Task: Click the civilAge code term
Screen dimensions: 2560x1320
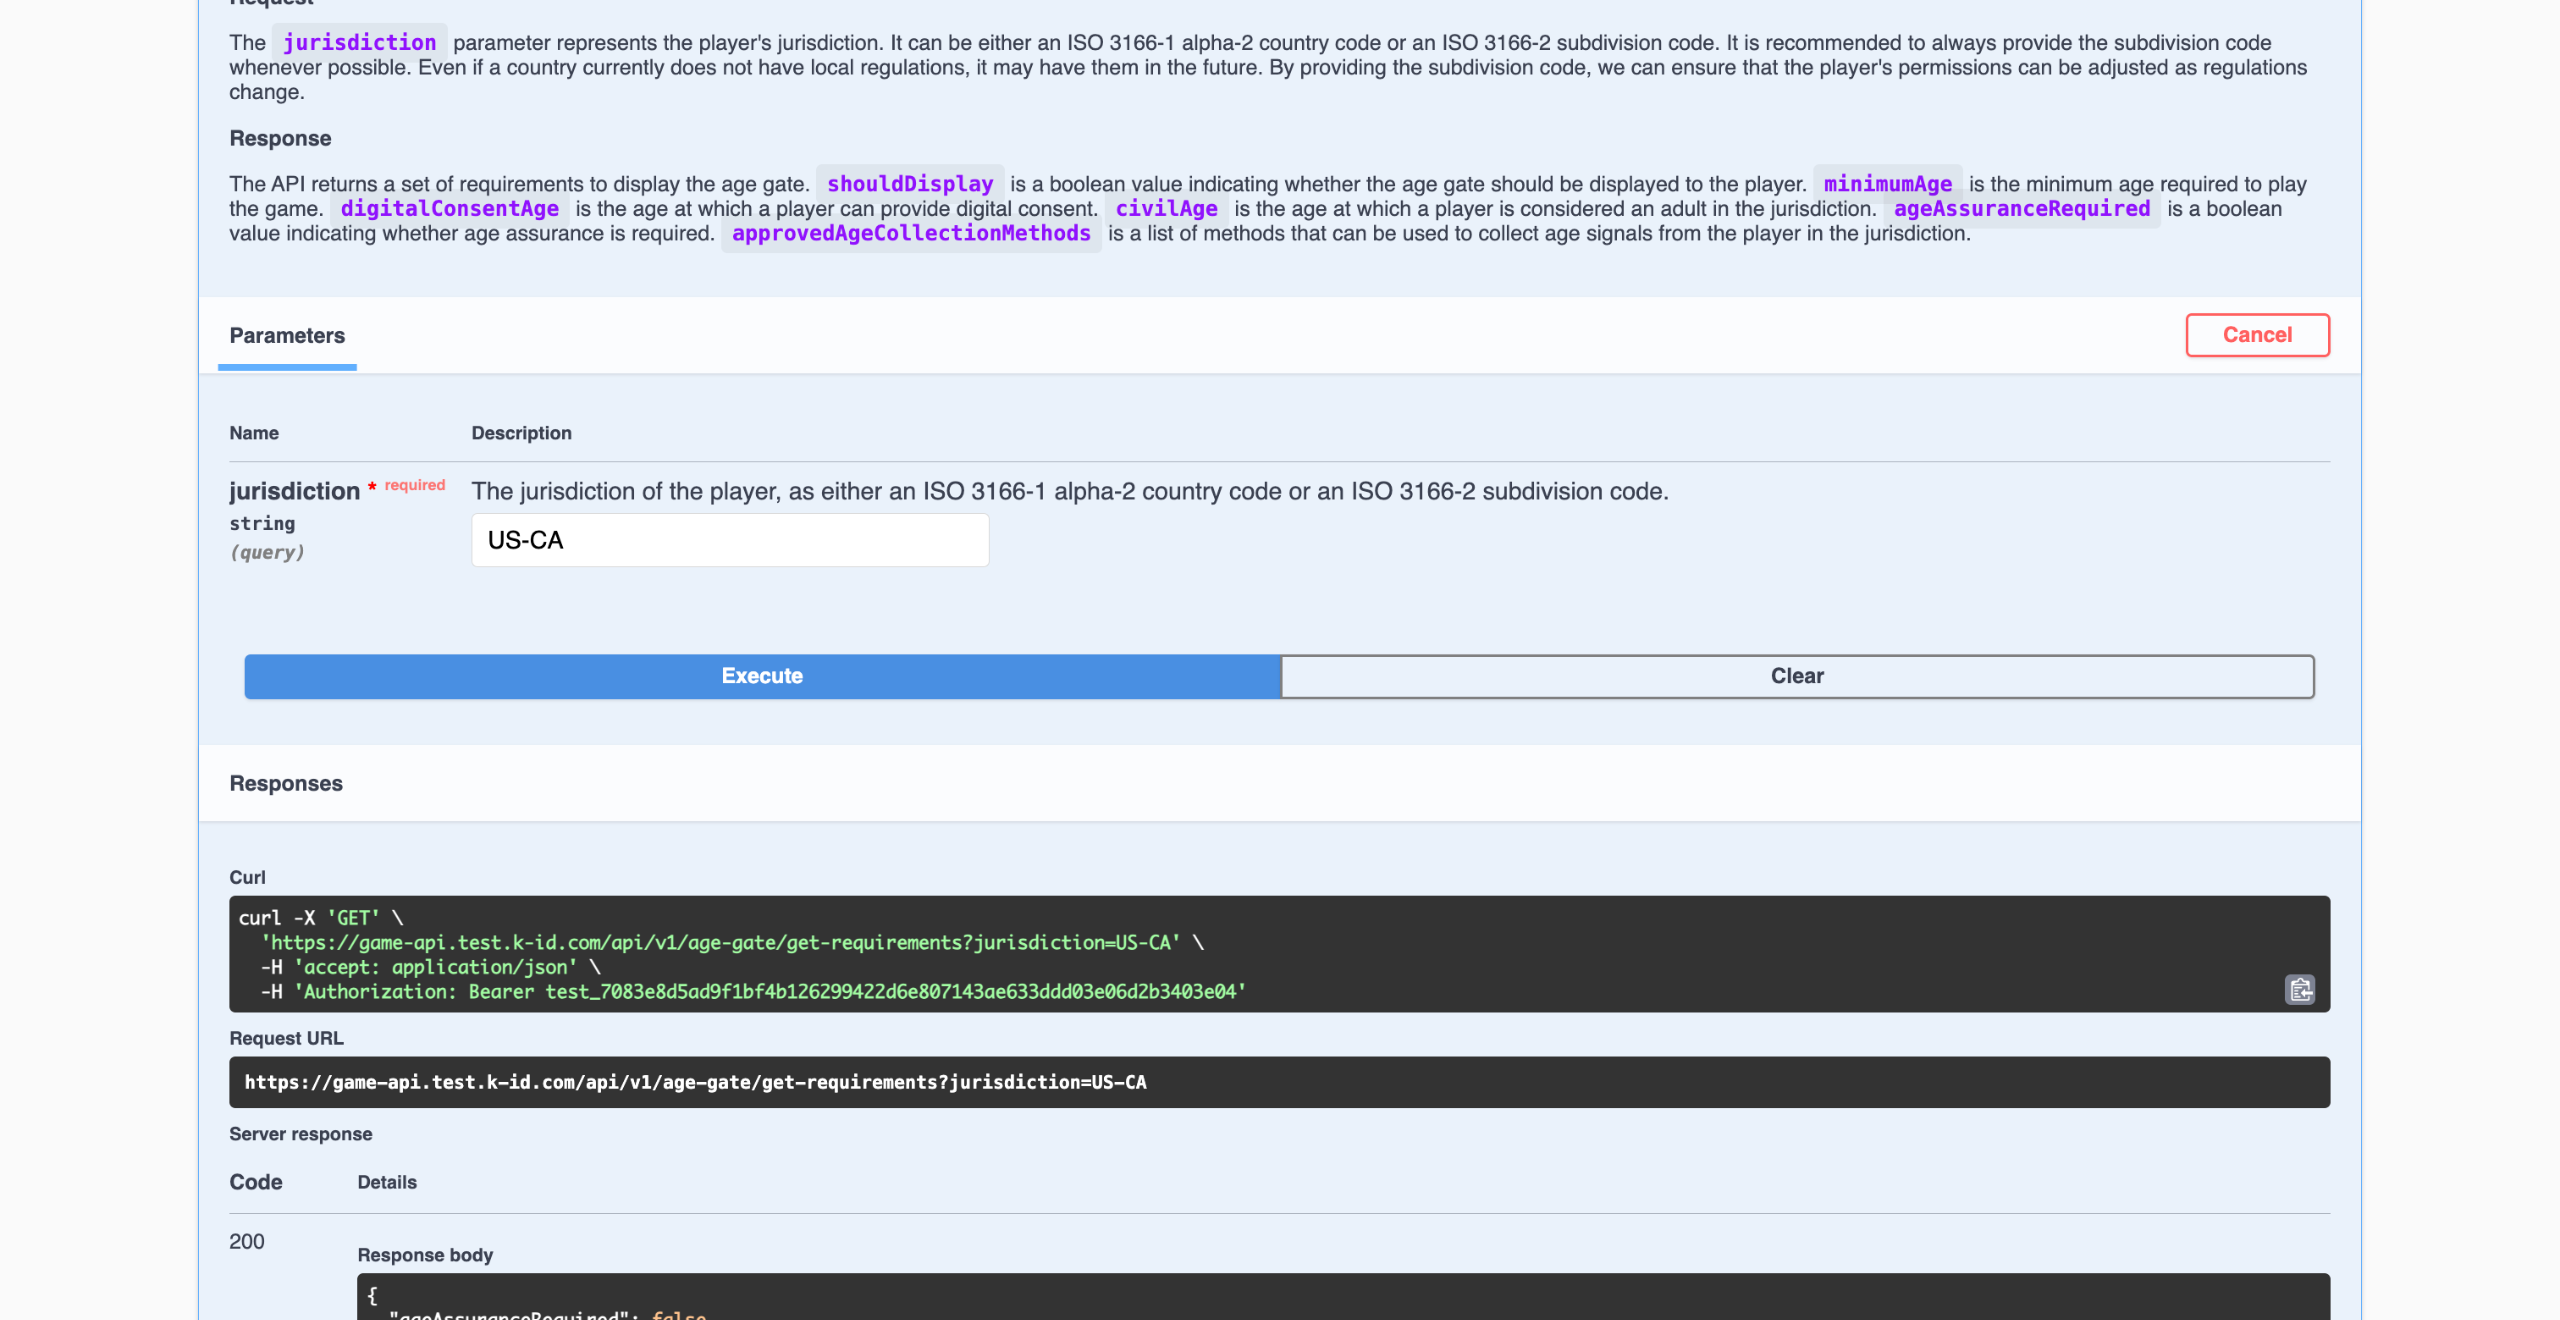Action: point(1165,209)
